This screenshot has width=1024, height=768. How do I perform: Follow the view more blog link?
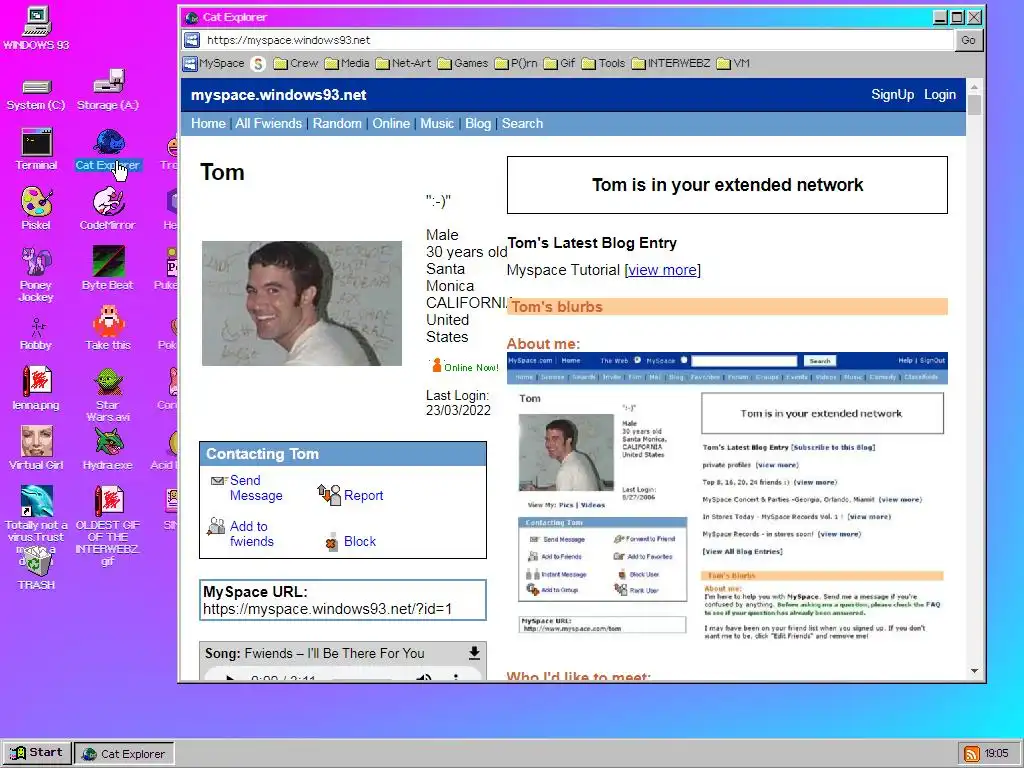point(662,270)
